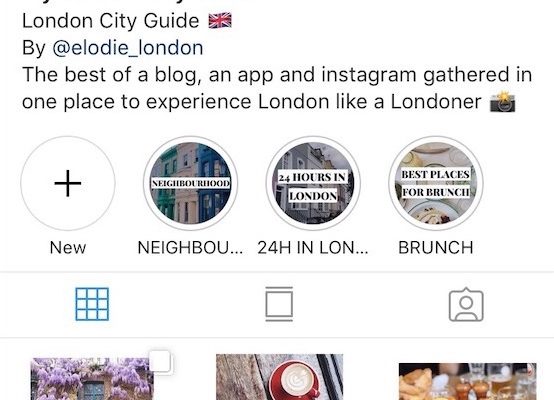
Task: Switch to grid view of posts
Action: (x=92, y=304)
